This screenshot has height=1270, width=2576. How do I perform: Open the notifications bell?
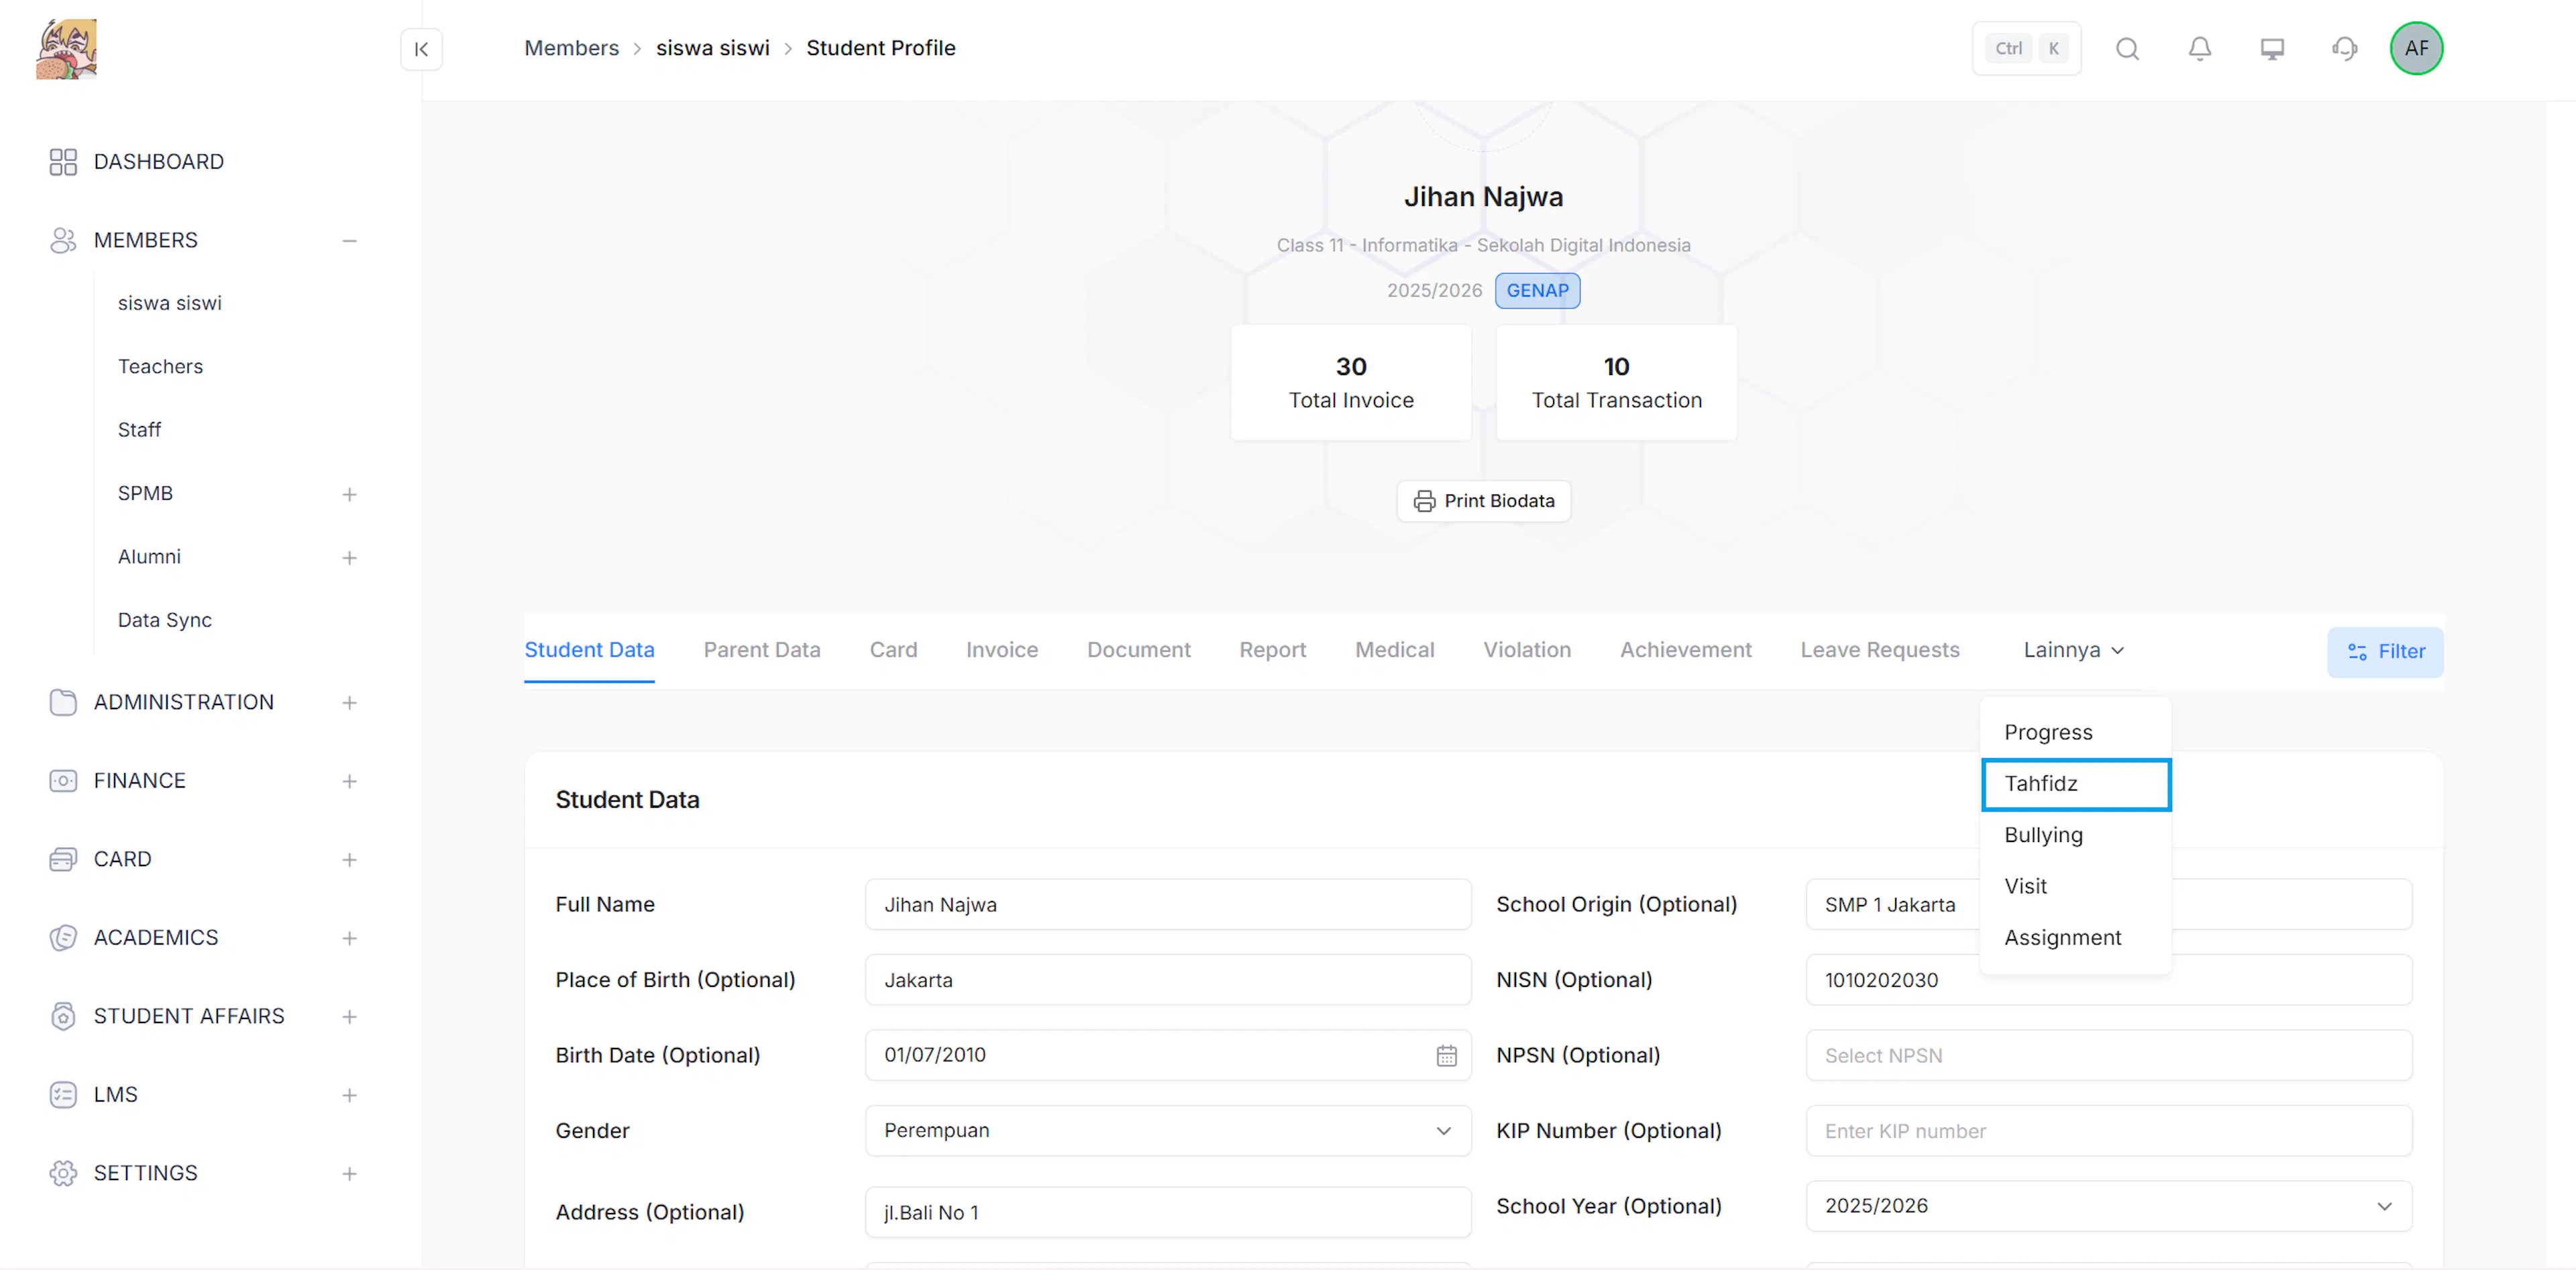coord(2199,48)
